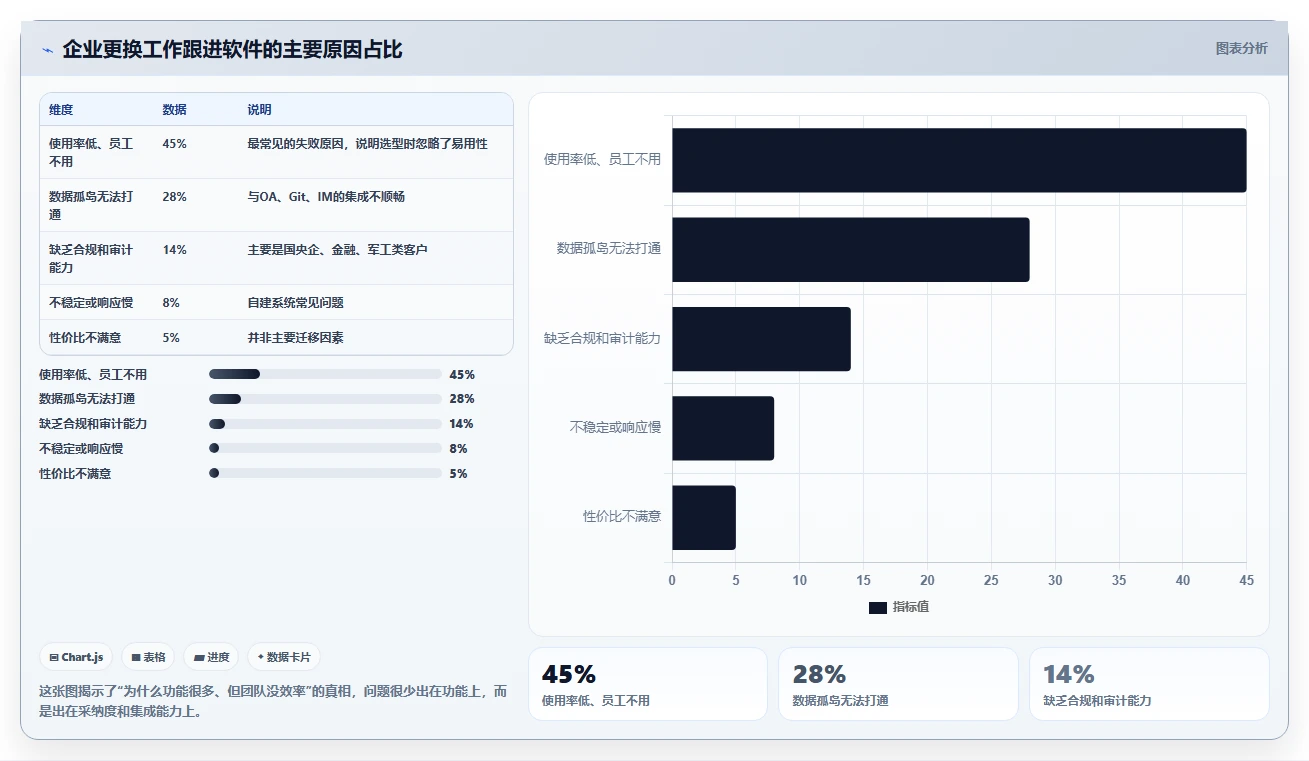
Task: Click the 不稳定或响应慢 chart bar
Action: 723,428
